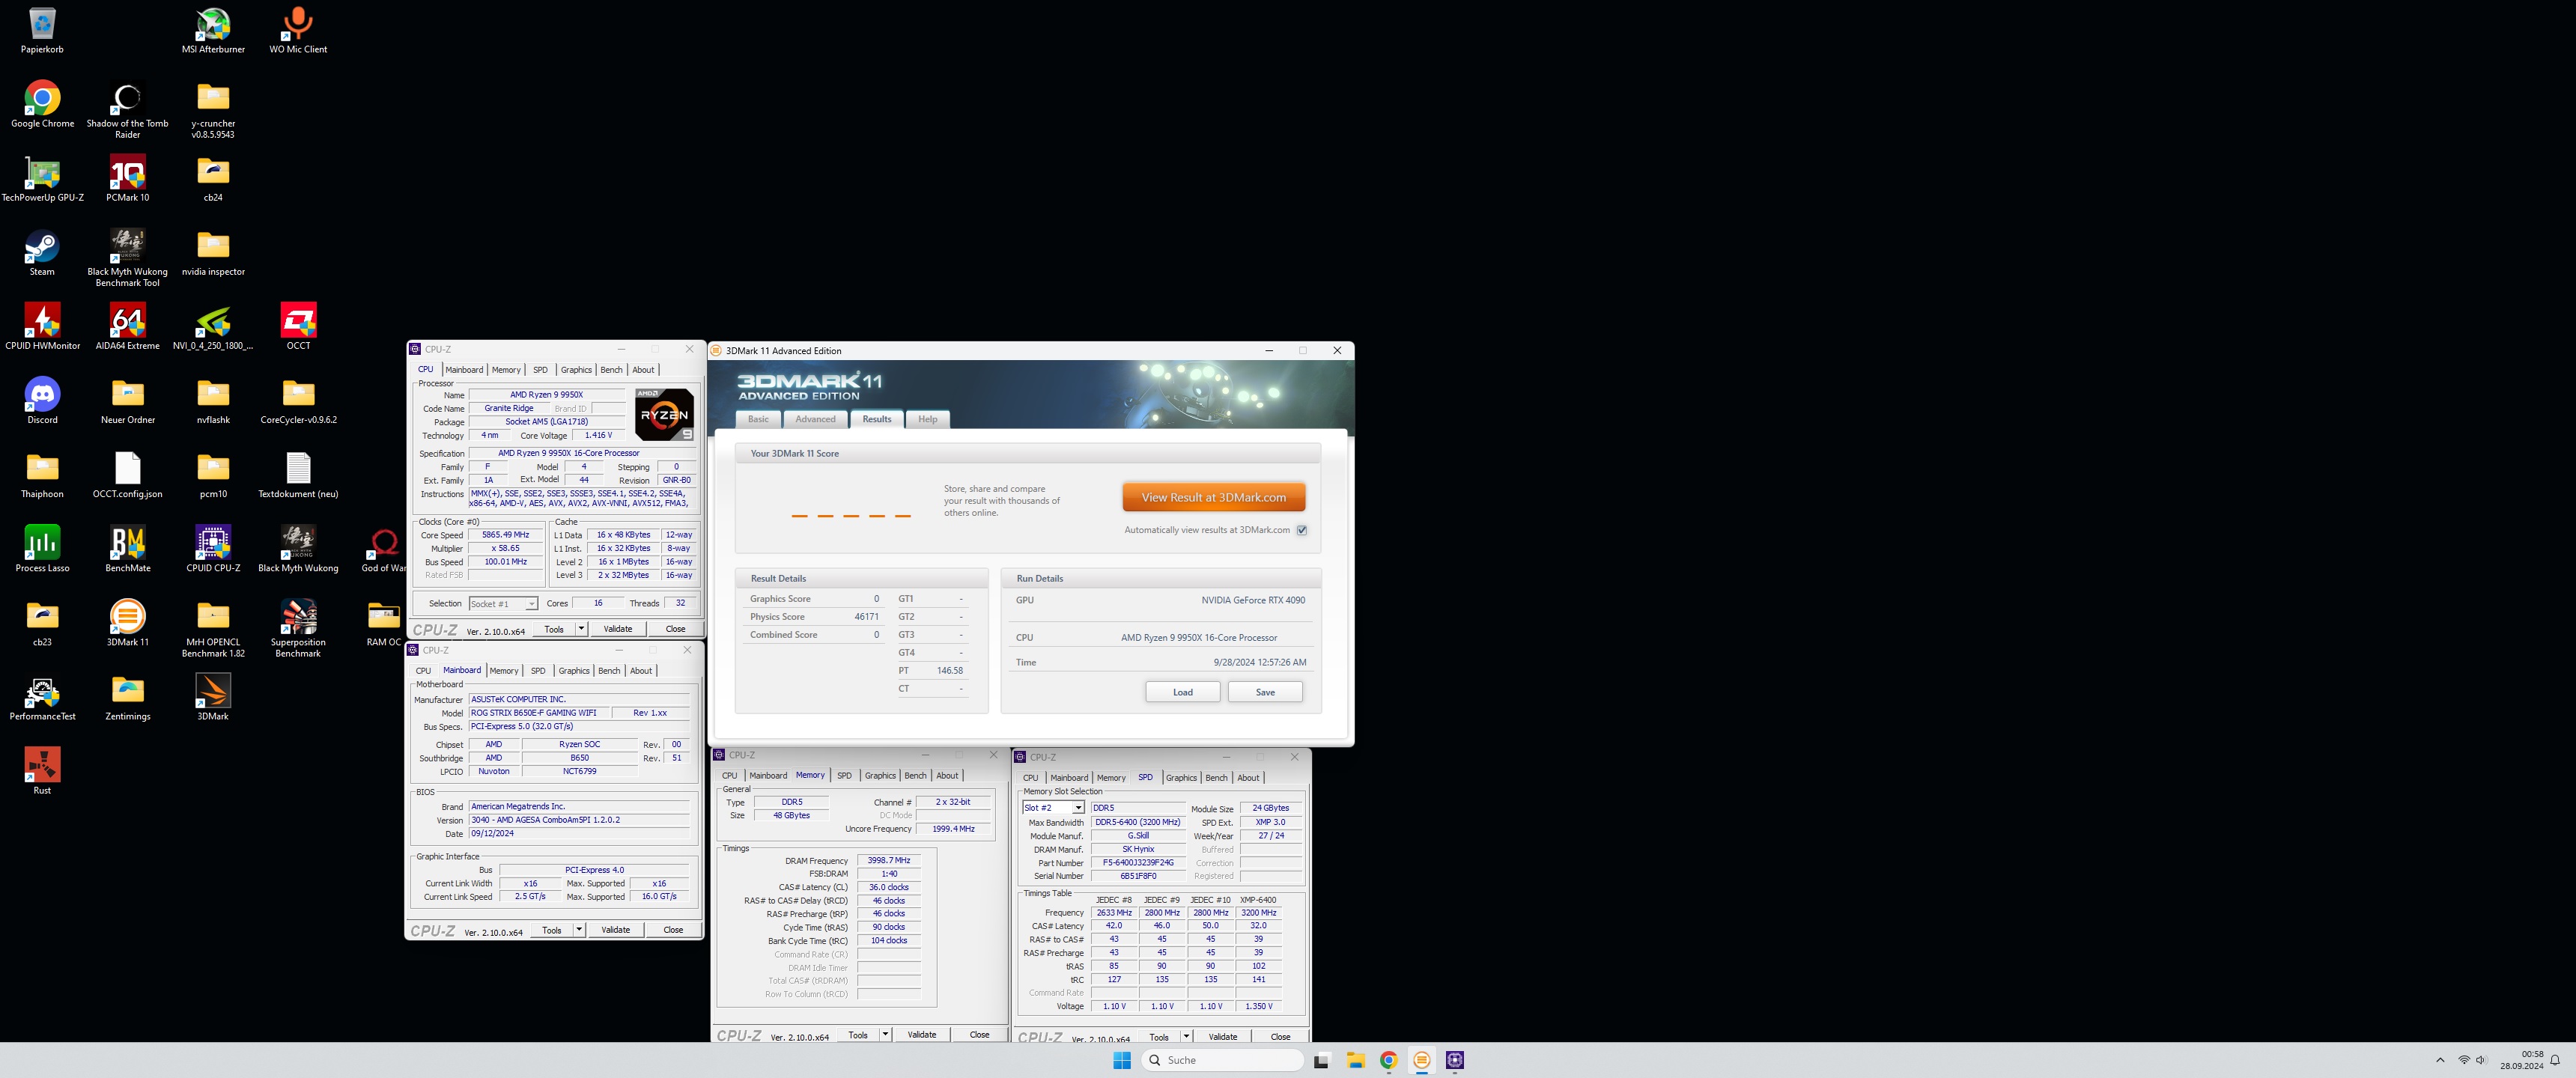2576x1078 pixels.
Task: Open Discord desktop shortcut
Action: 42,400
